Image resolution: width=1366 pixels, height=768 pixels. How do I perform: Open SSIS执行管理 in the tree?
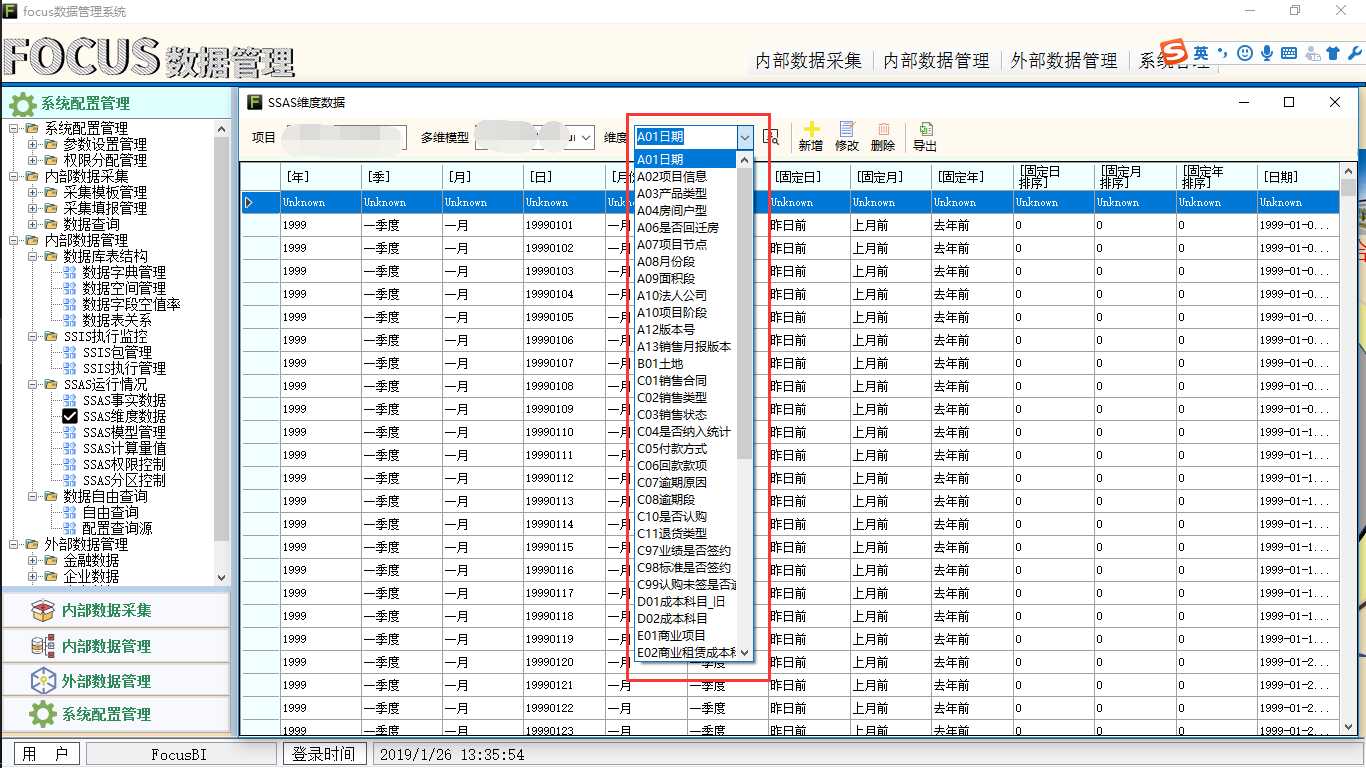click(124, 368)
